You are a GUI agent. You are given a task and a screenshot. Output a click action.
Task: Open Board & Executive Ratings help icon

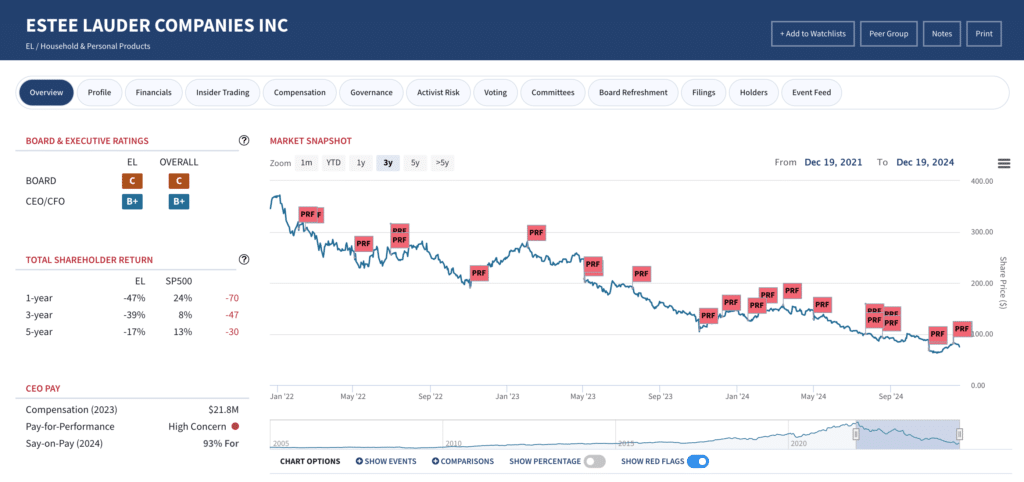click(244, 140)
